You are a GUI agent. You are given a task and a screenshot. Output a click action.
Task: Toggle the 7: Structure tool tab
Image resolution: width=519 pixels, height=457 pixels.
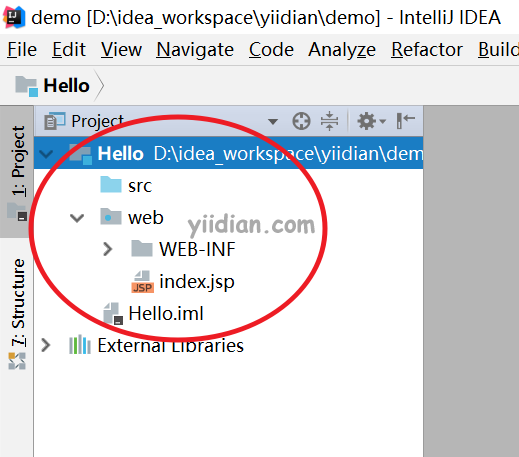tap(17, 313)
